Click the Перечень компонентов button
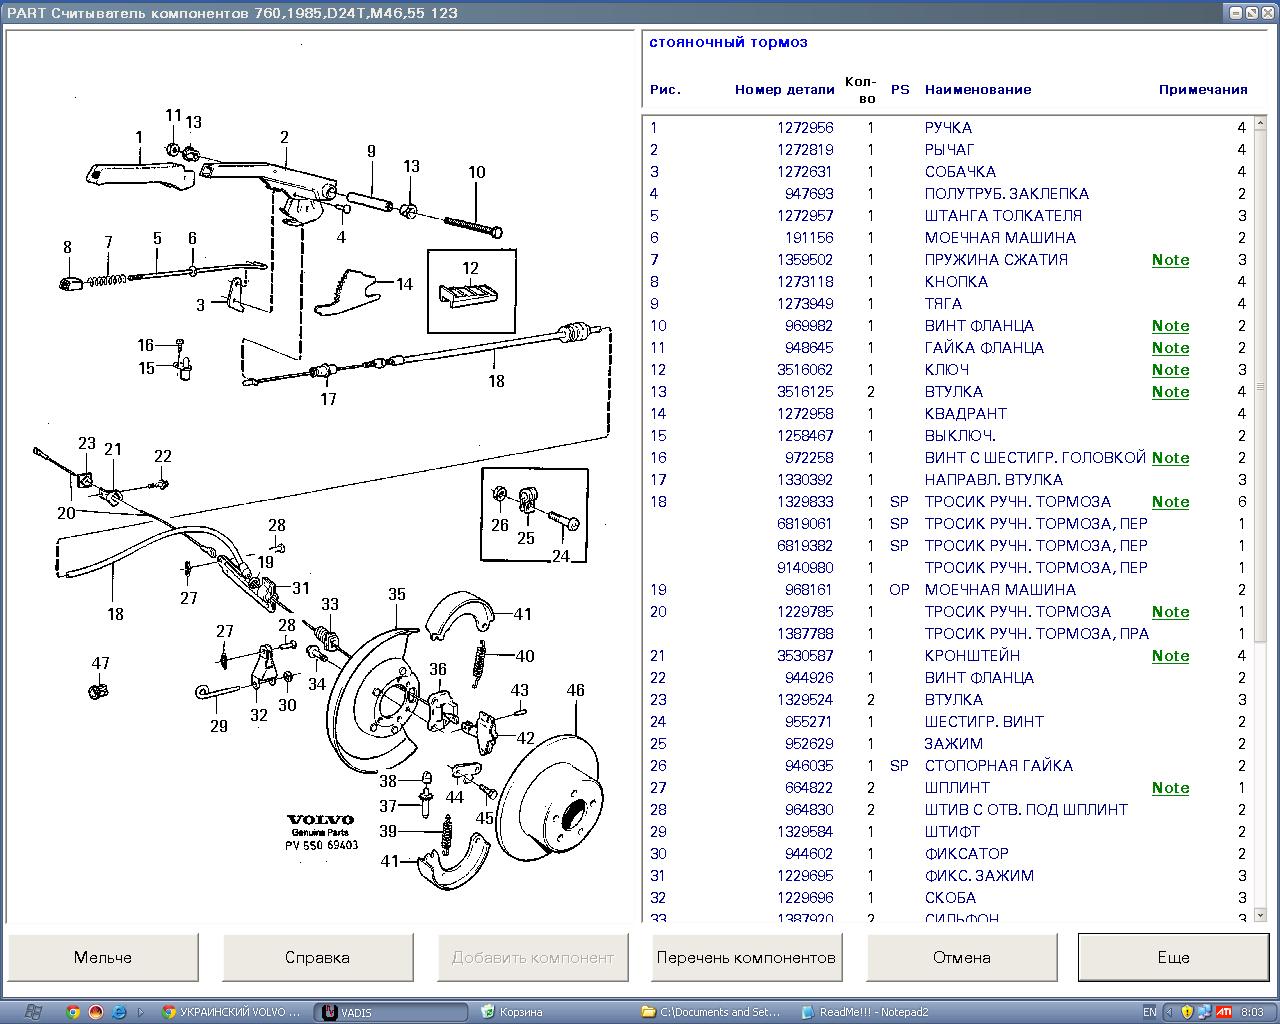The image size is (1280, 1024). pyautogui.click(x=746, y=958)
